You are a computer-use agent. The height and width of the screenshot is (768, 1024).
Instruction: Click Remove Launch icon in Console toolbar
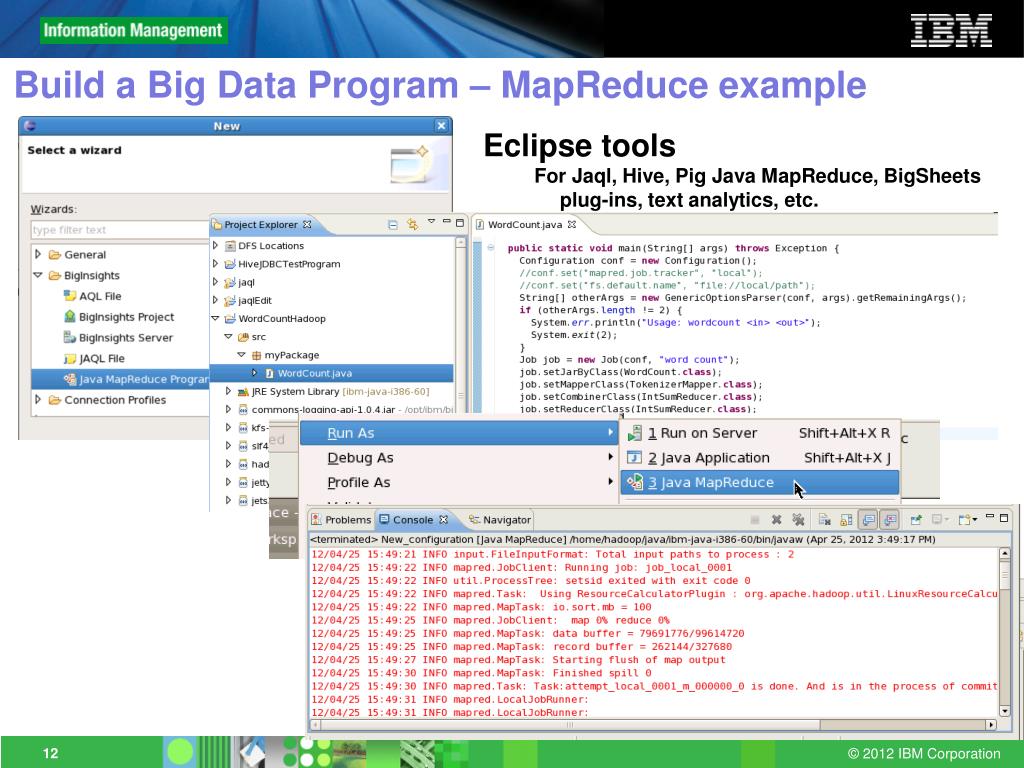pyautogui.click(x=776, y=520)
